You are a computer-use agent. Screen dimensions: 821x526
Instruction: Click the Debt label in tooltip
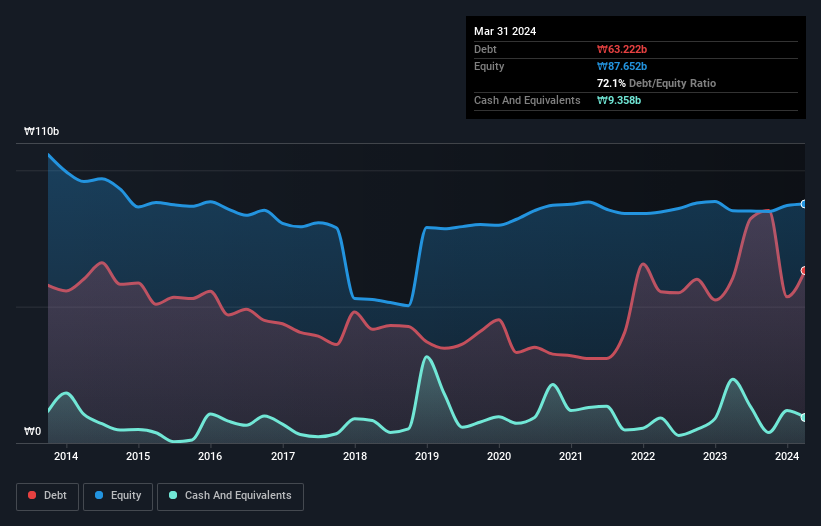click(x=485, y=49)
